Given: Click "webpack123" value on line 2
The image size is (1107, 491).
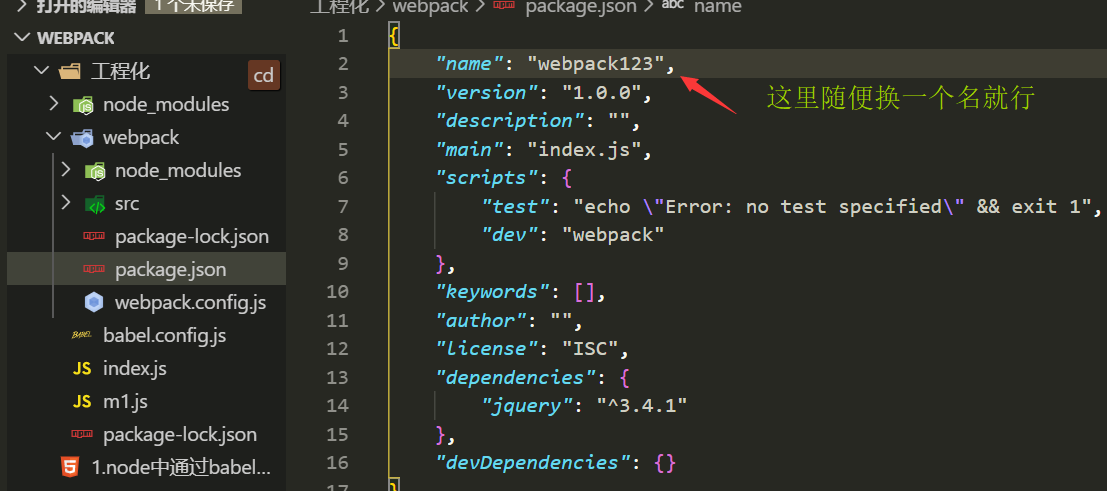Looking at the screenshot, I should [596, 64].
